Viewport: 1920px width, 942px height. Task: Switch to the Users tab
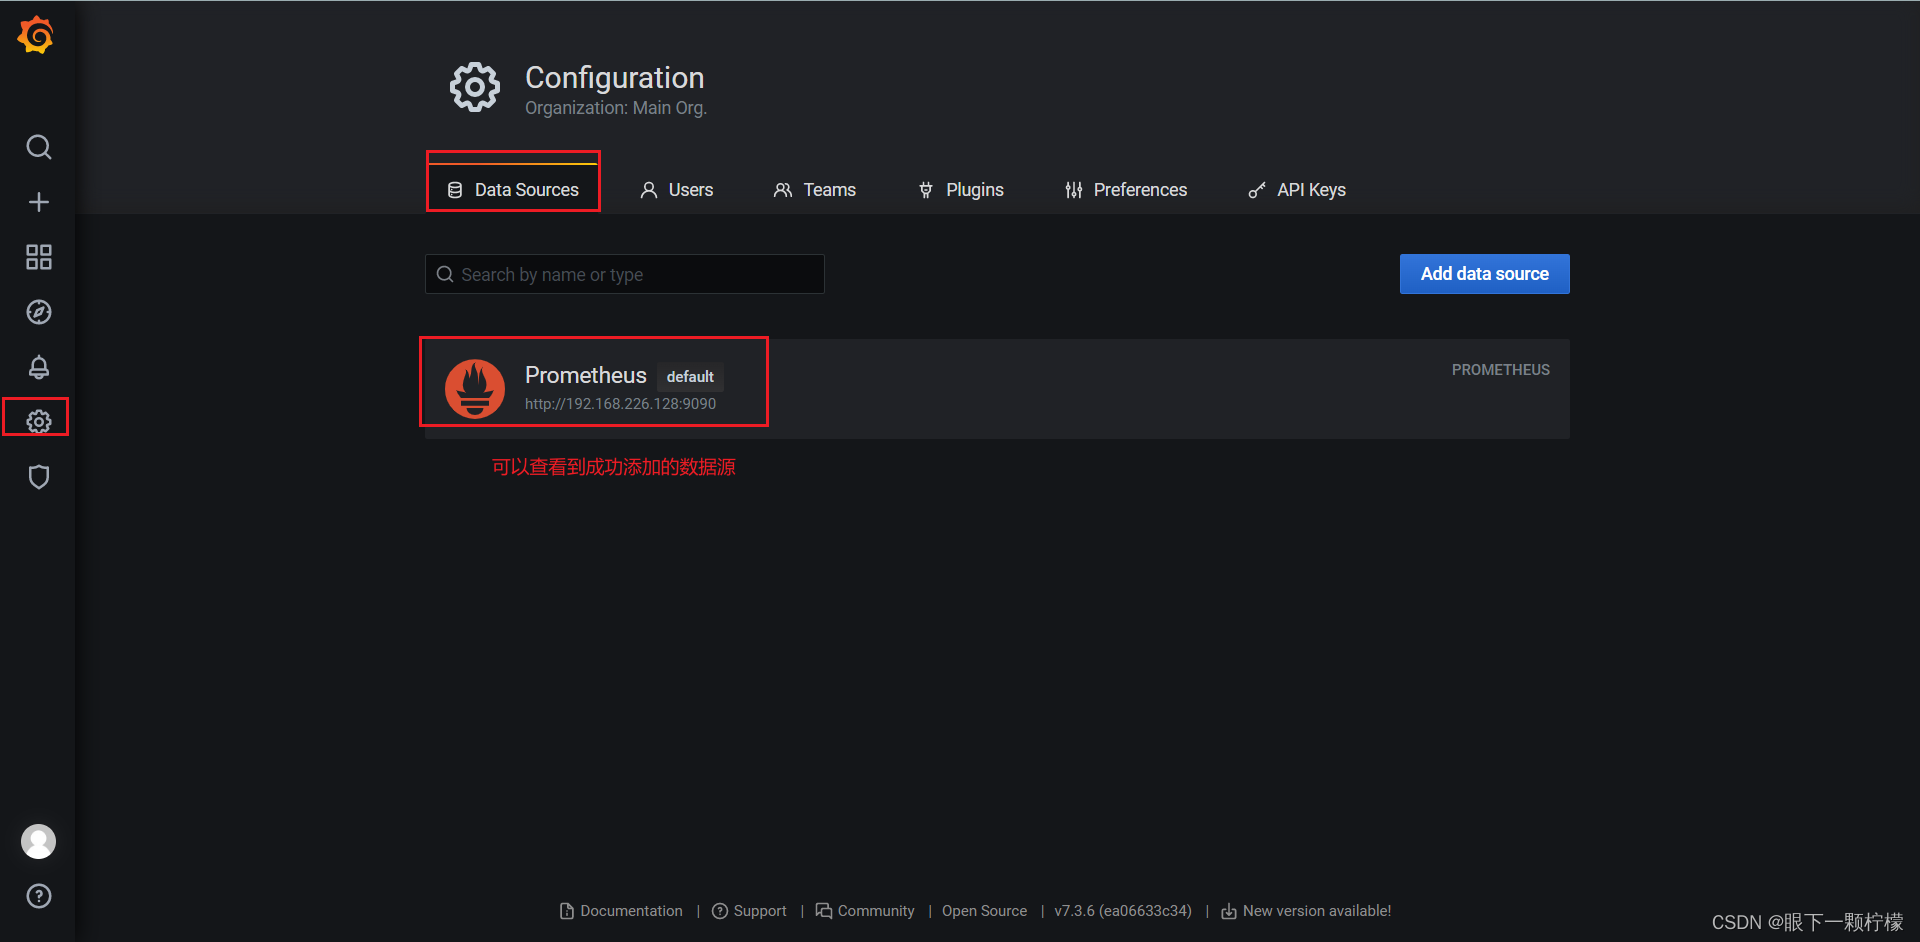point(677,190)
